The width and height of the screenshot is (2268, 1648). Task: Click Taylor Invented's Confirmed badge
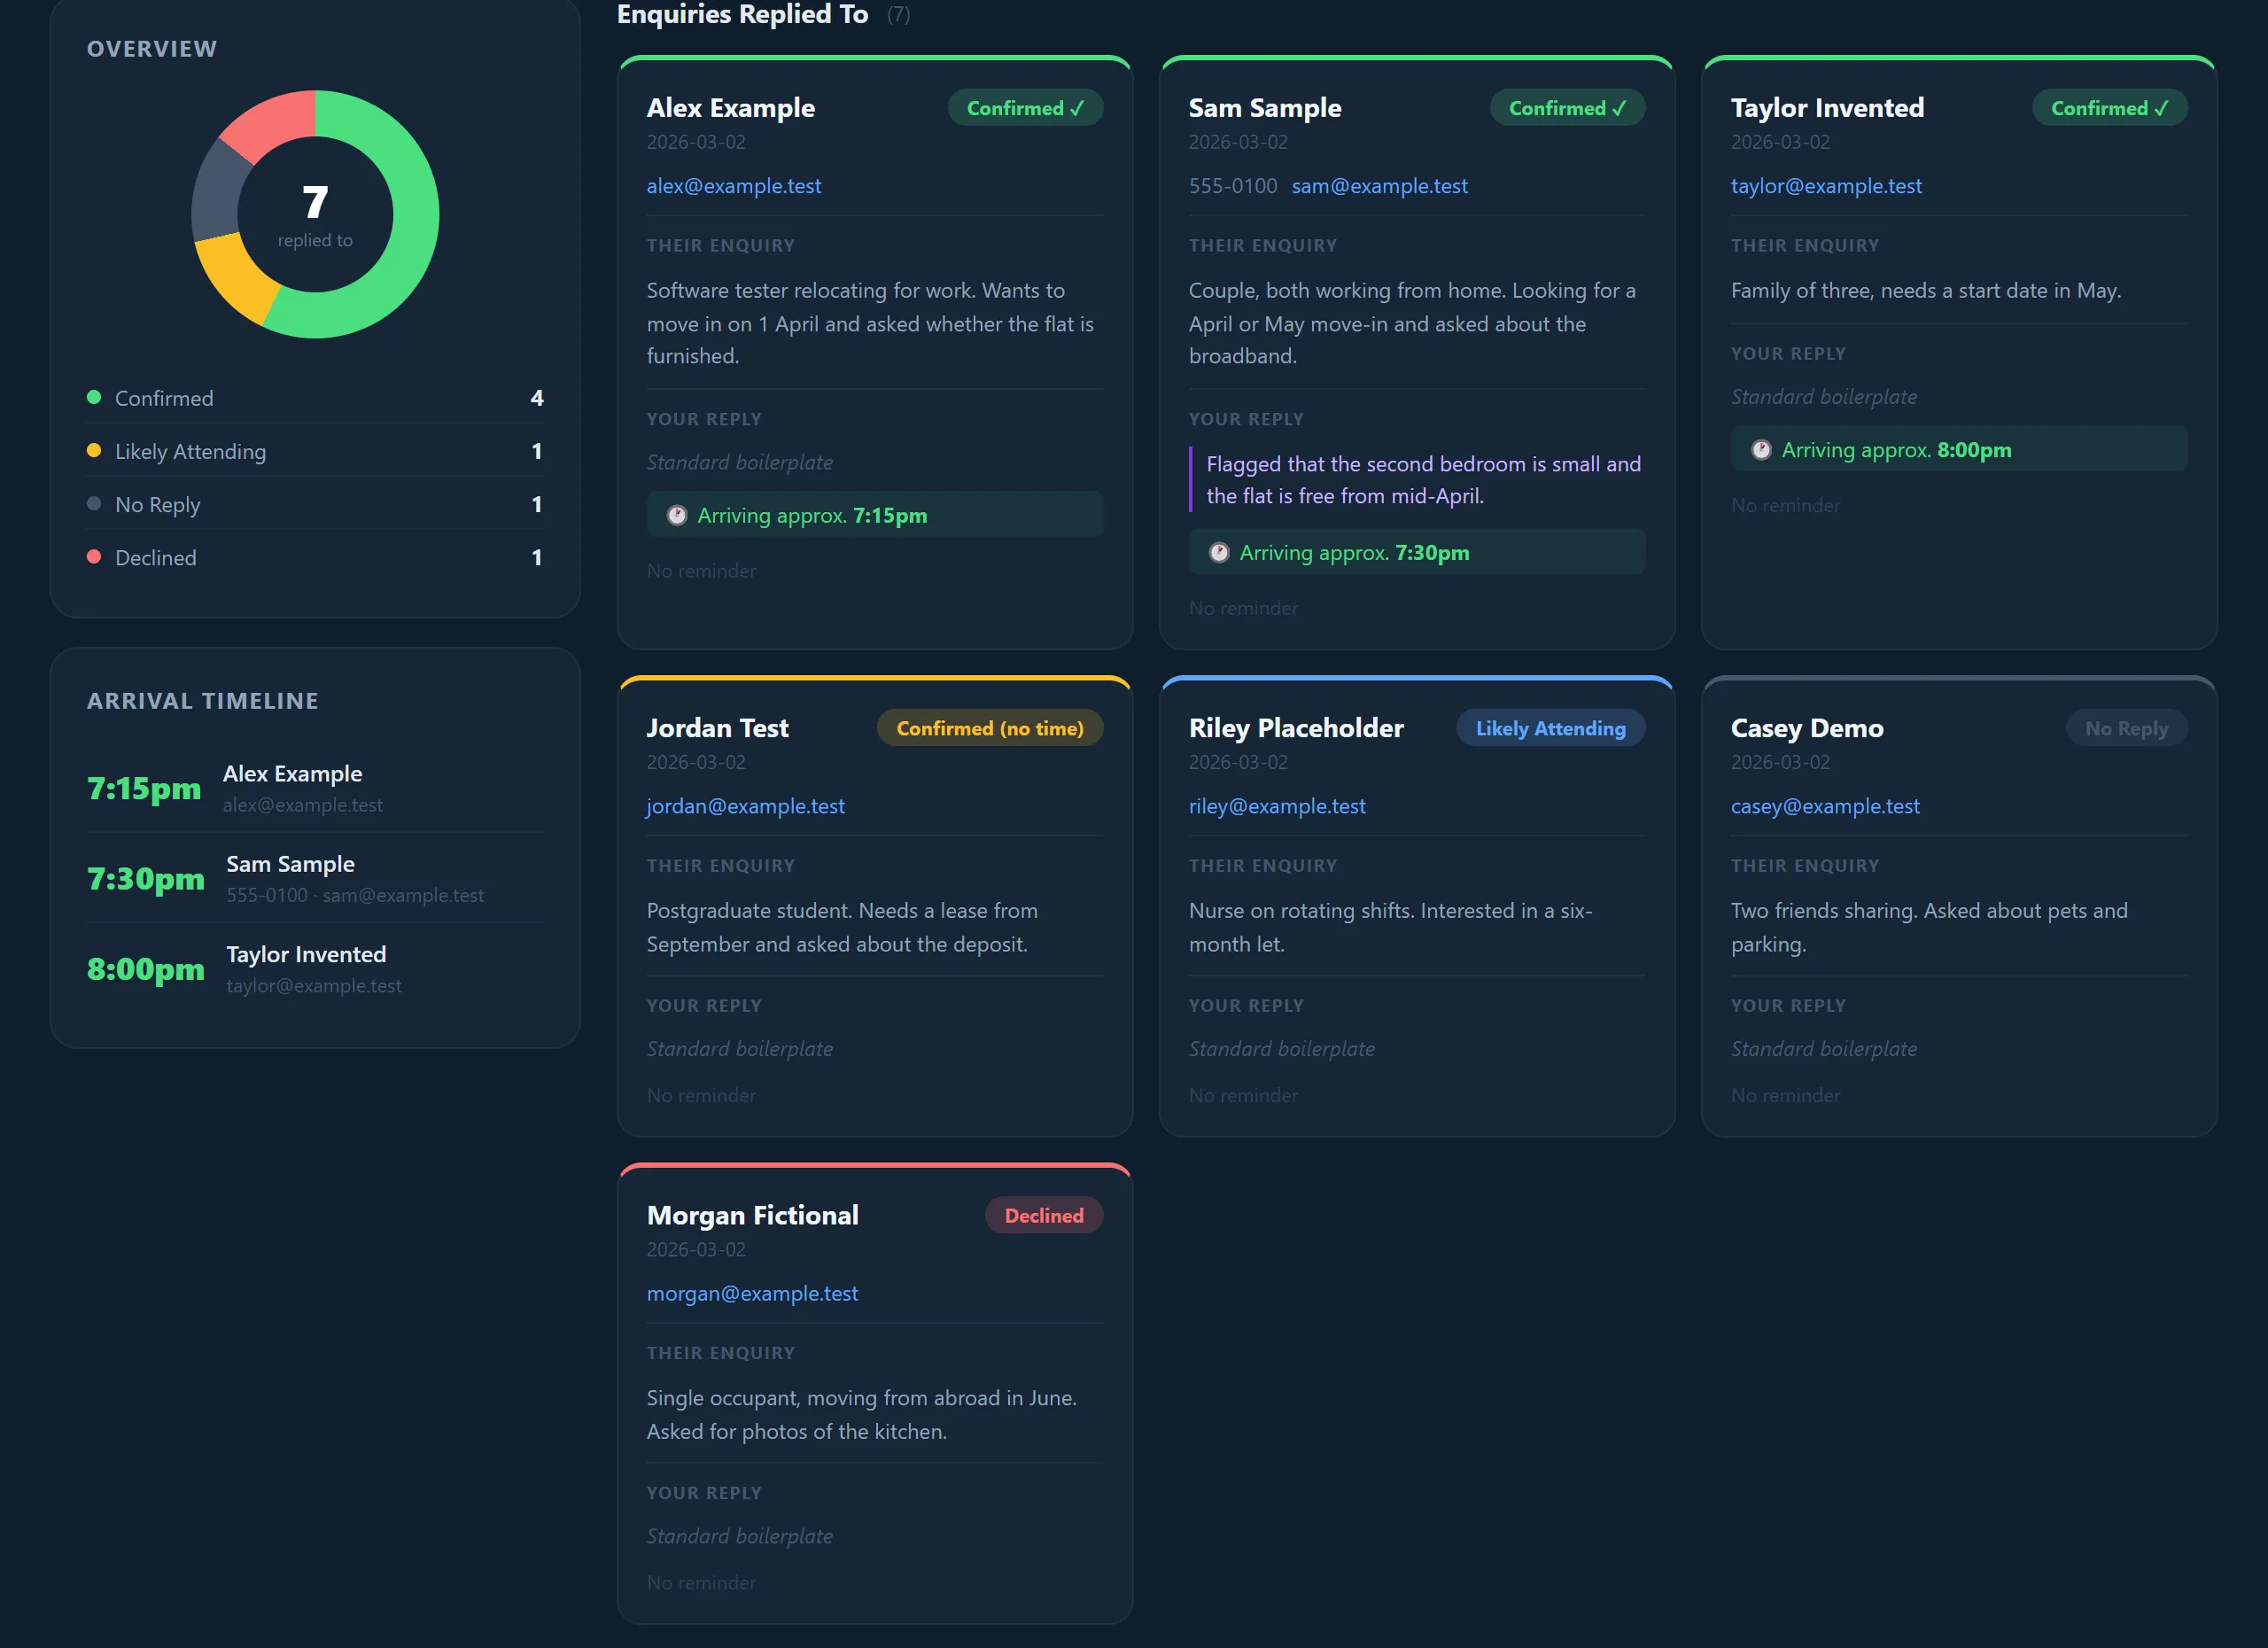2109,108
